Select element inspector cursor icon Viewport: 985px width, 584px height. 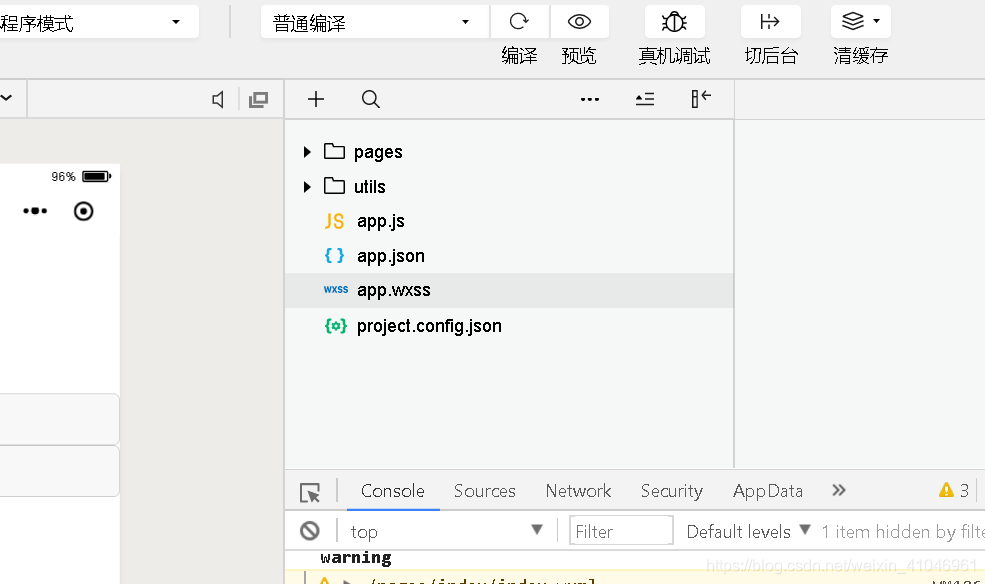click(x=310, y=492)
